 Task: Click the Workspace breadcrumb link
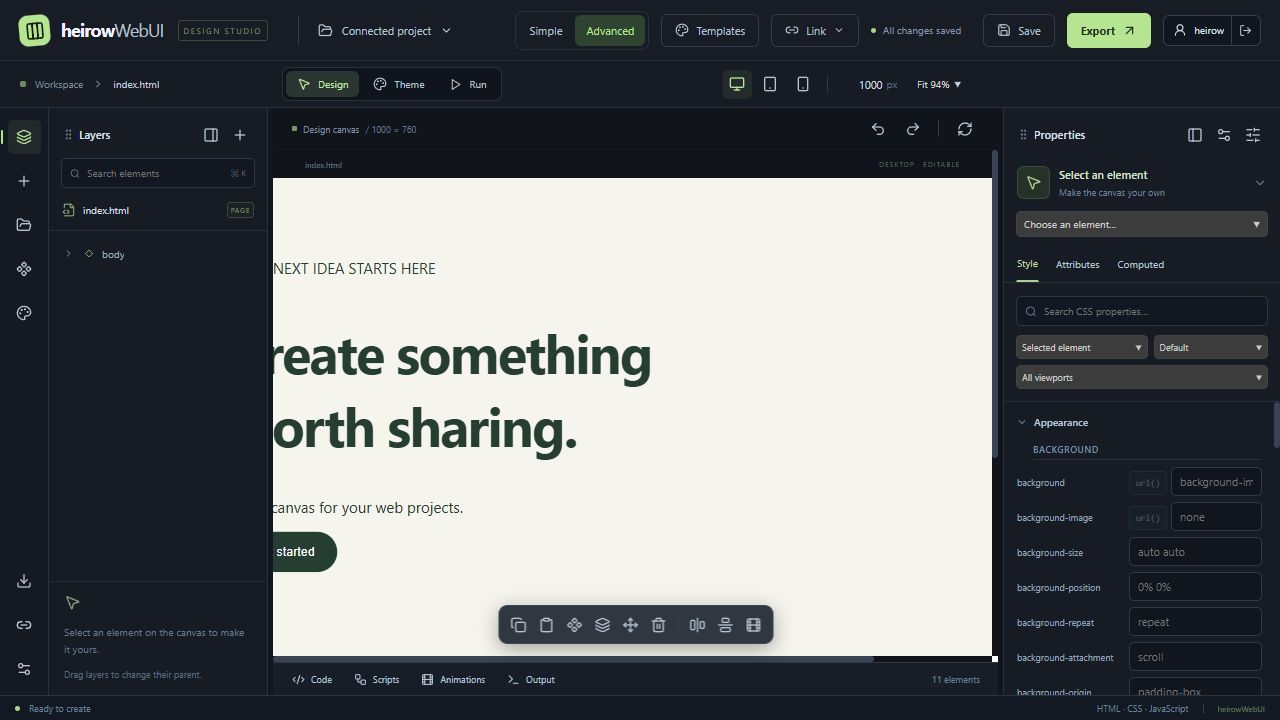[59, 85]
